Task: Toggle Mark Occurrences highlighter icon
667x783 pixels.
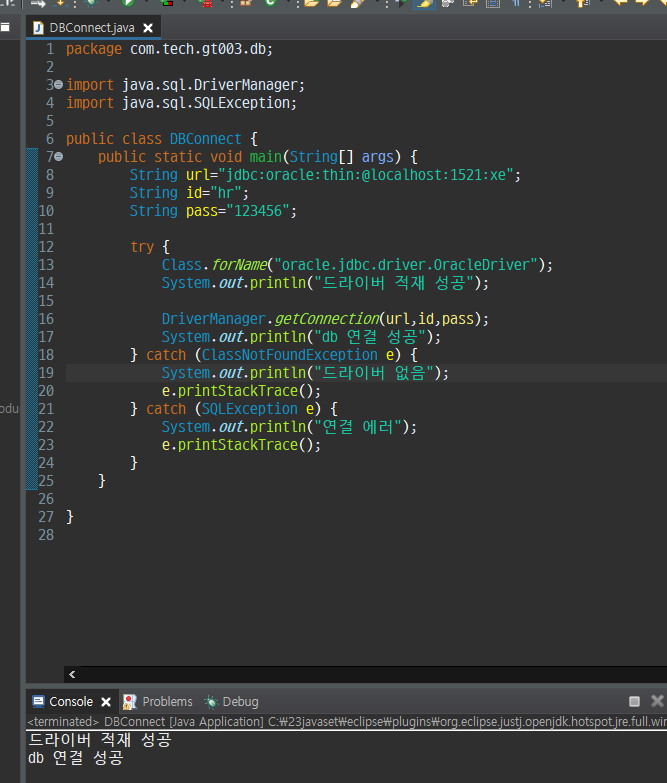Action: click(x=424, y=3)
